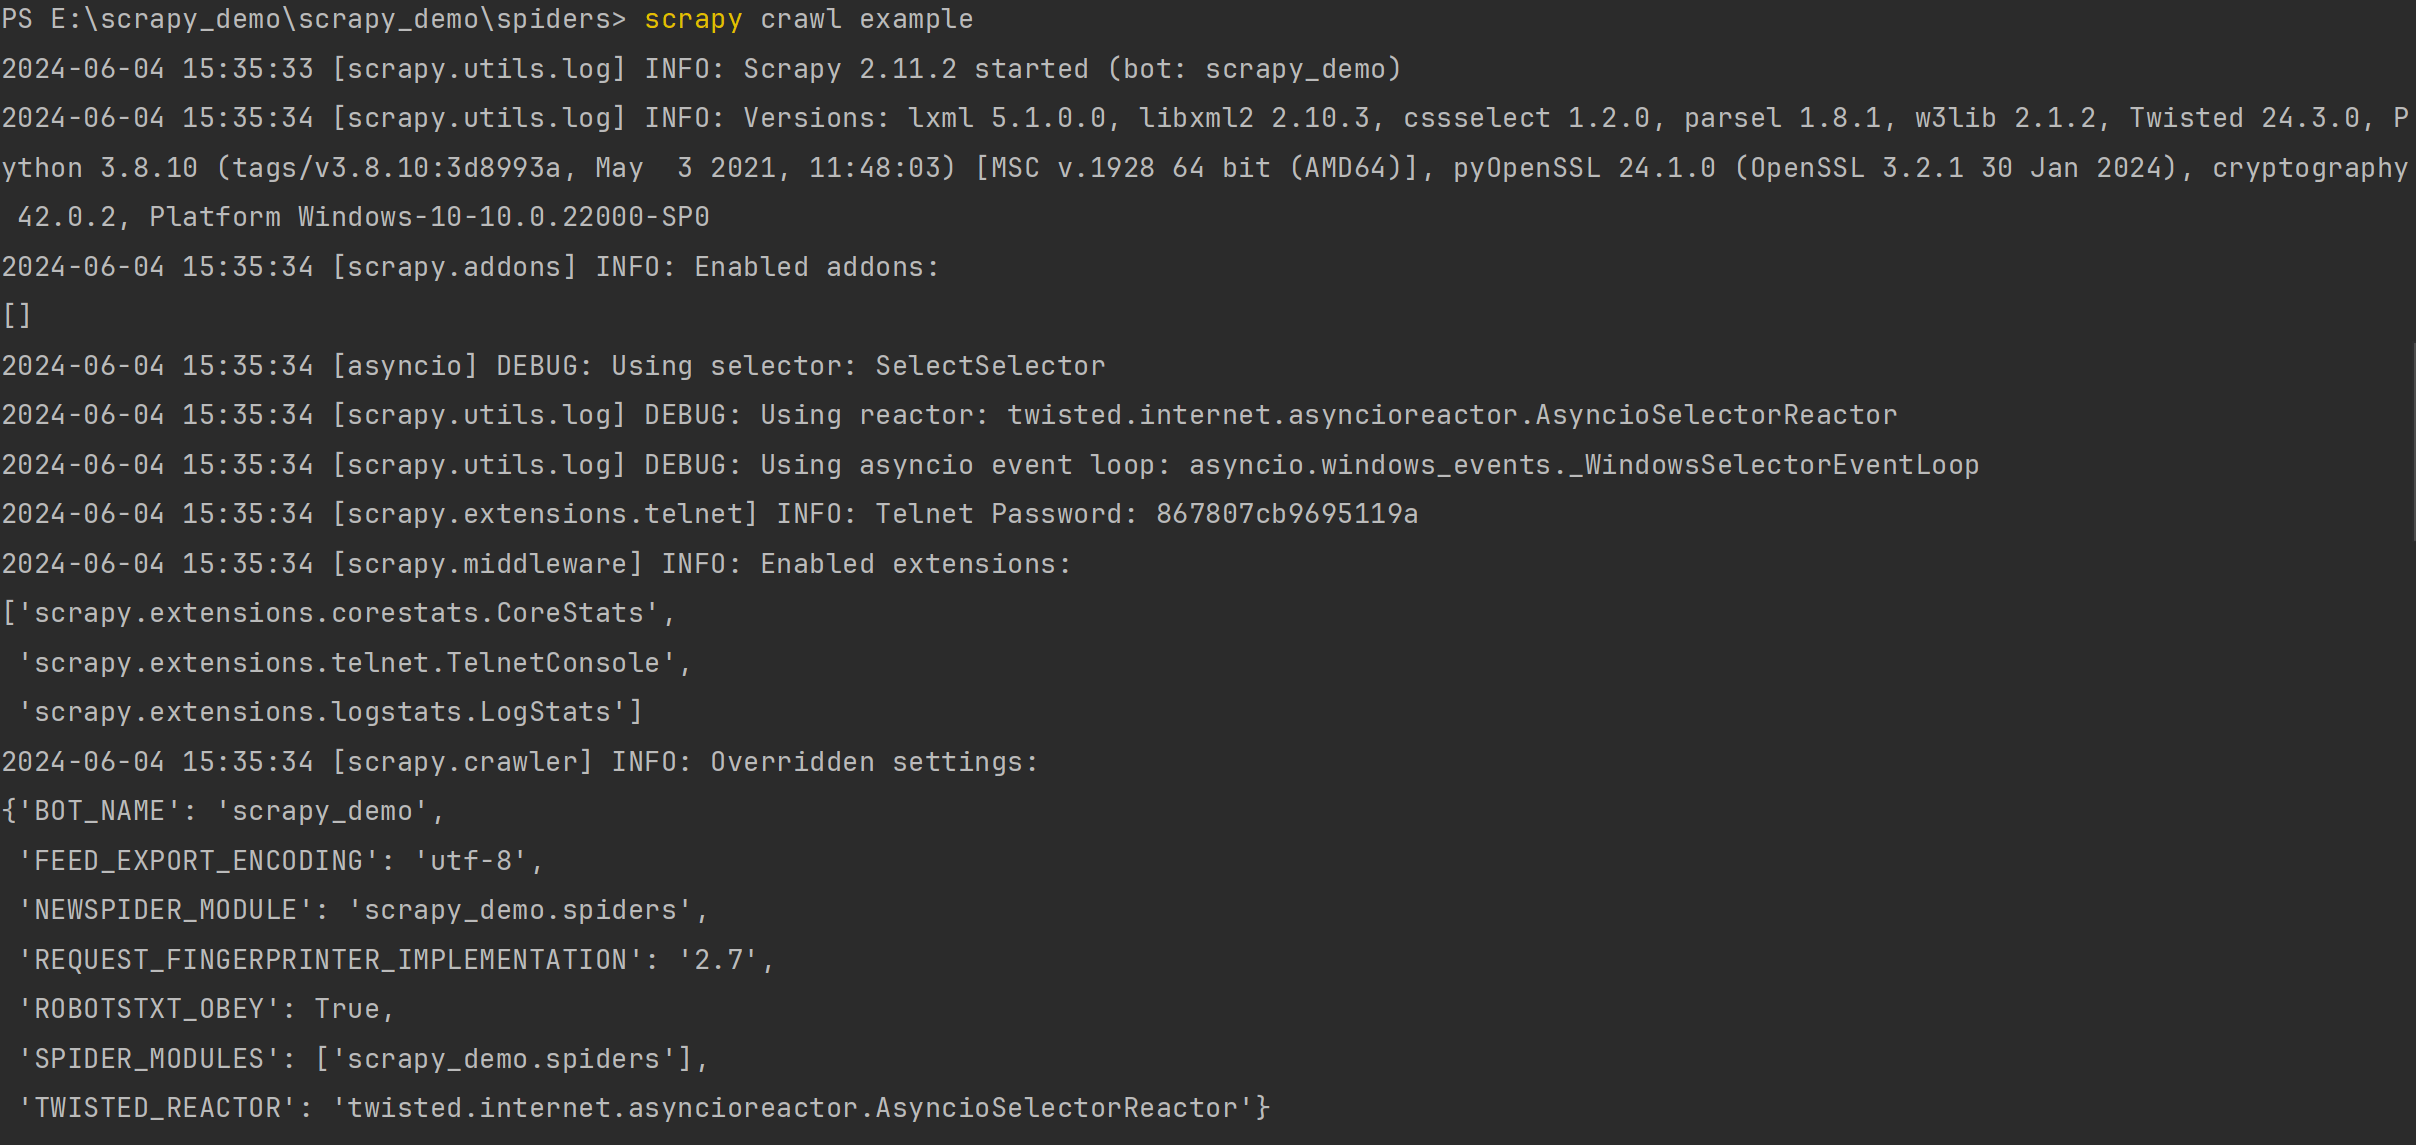Click the terminal scrollbar on right edge
Image resolution: width=2416 pixels, height=1145 pixels.
point(2412,442)
